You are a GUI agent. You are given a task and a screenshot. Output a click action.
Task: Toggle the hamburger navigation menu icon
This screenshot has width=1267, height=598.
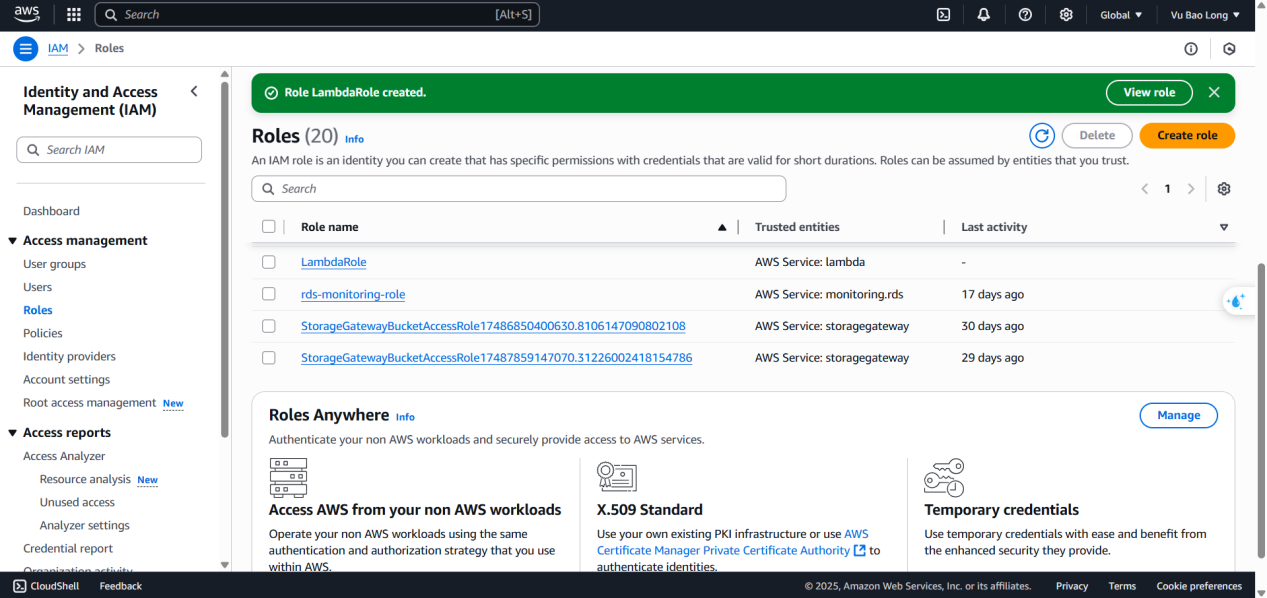tap(26, 48)
